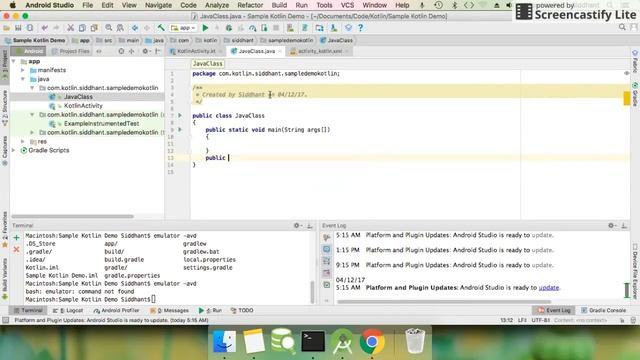The width and height of the screenshot is (640, 360).
Task: Click Collapse All in project panel
Action: [131, 51]
